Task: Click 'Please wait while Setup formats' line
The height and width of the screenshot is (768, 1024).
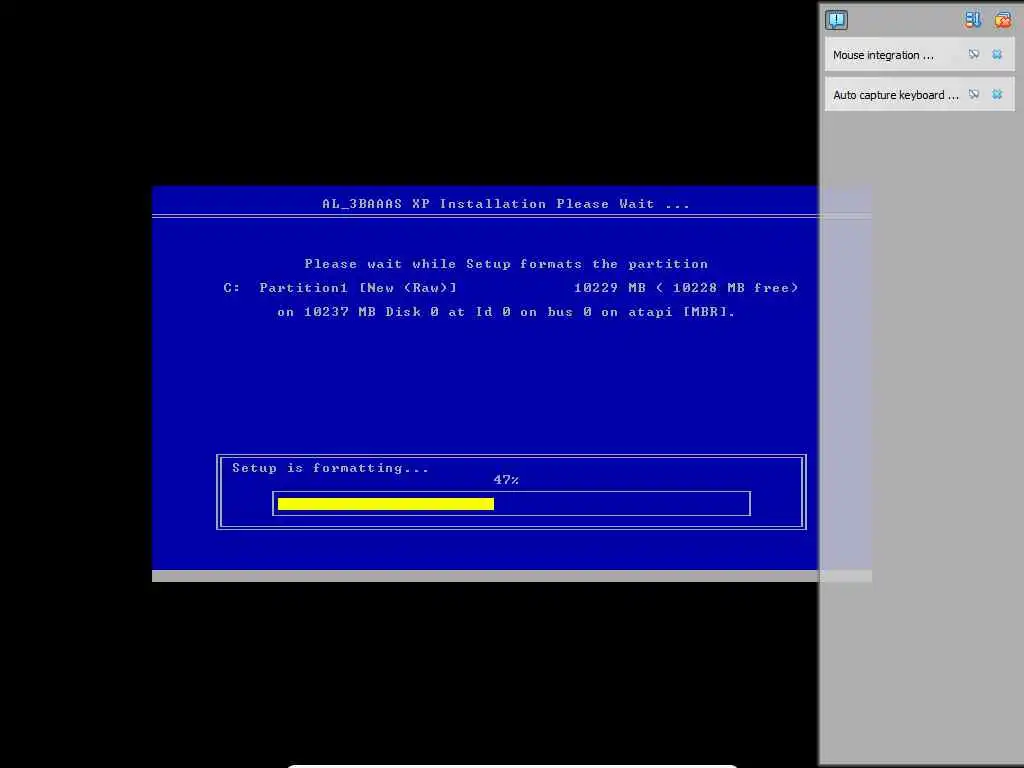Action: [x=506, y=264]
